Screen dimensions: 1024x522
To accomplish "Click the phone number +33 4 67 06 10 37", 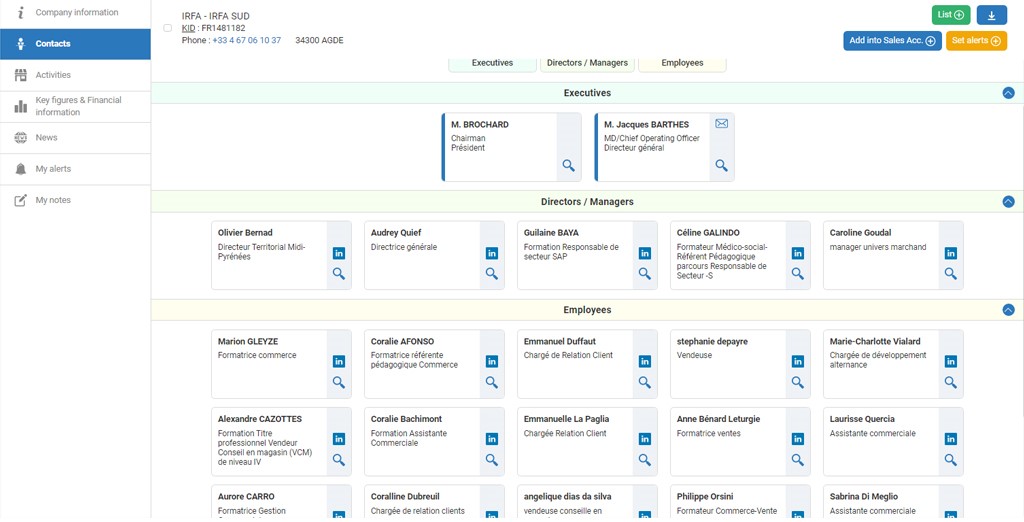I will click(246, 41).
